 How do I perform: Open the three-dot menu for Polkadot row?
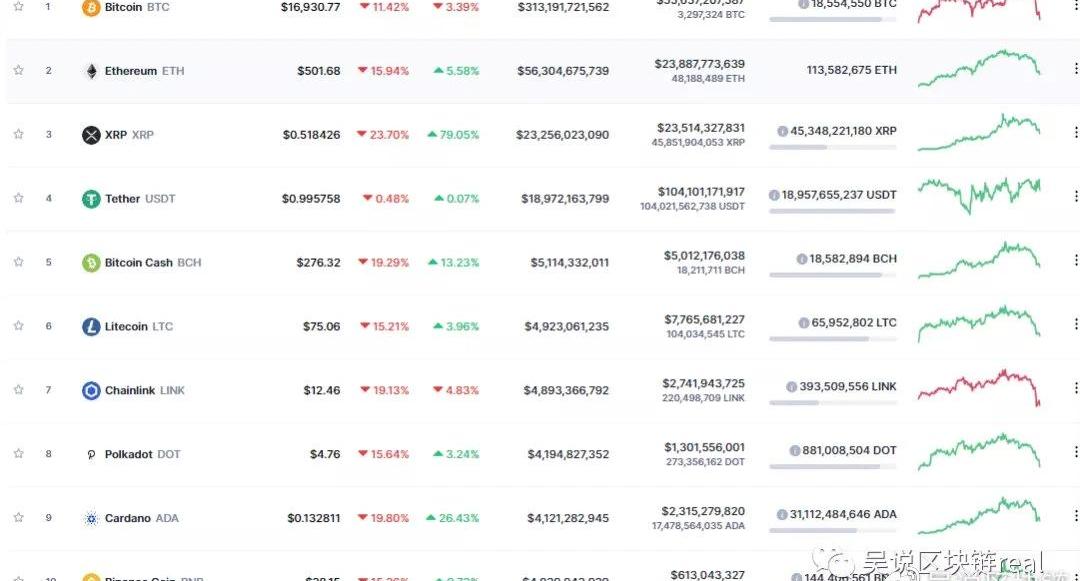pos(1075,452)
